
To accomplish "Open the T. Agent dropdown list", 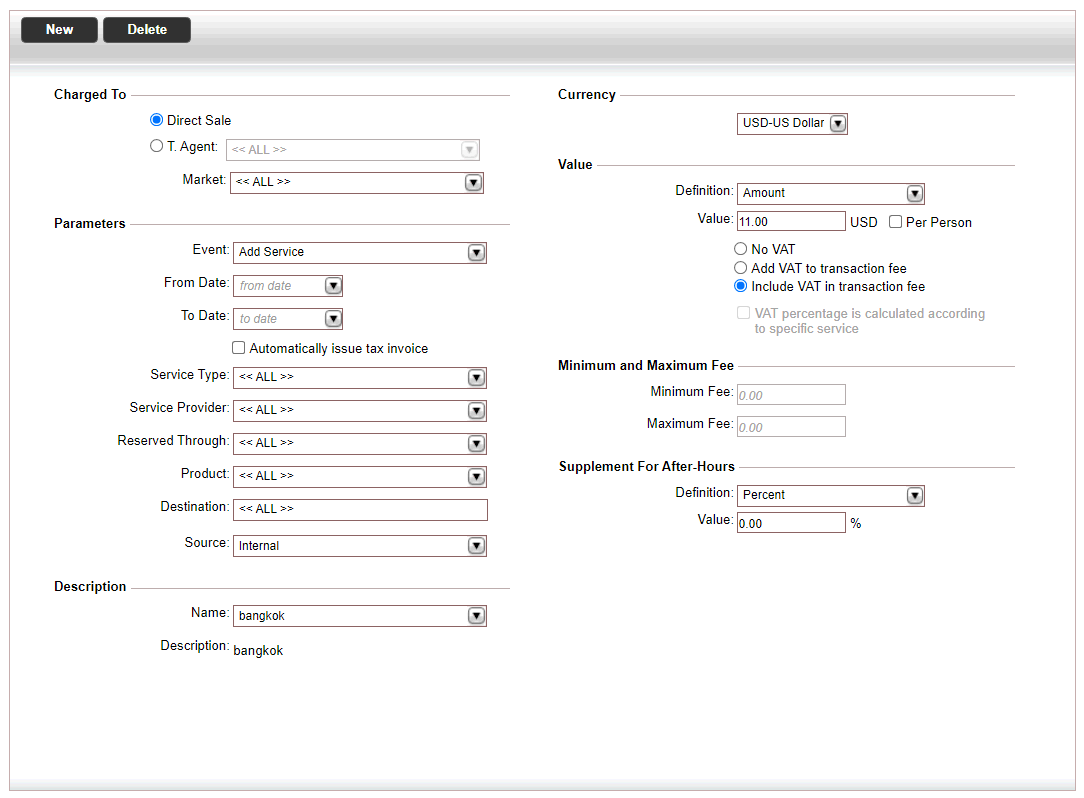I will [469, 149].
